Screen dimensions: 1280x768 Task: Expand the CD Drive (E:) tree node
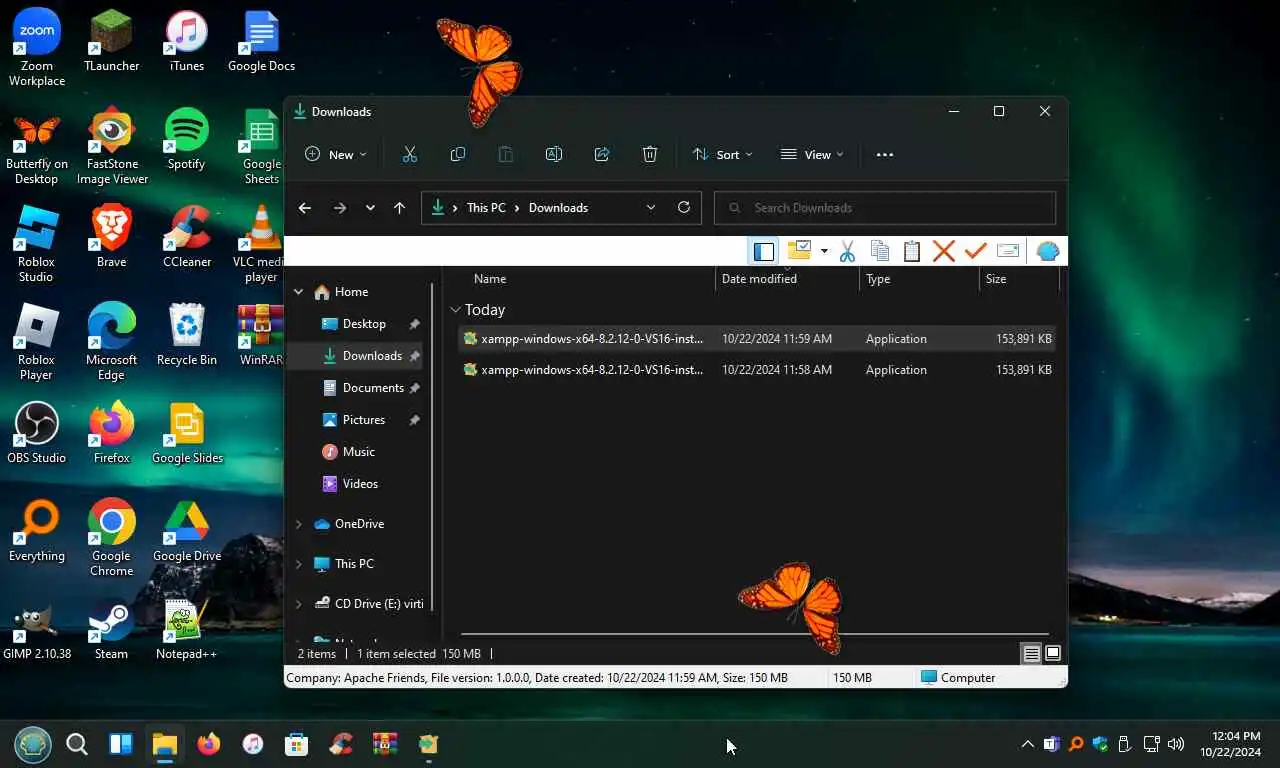pyautogui.click(x=298, y=604)
